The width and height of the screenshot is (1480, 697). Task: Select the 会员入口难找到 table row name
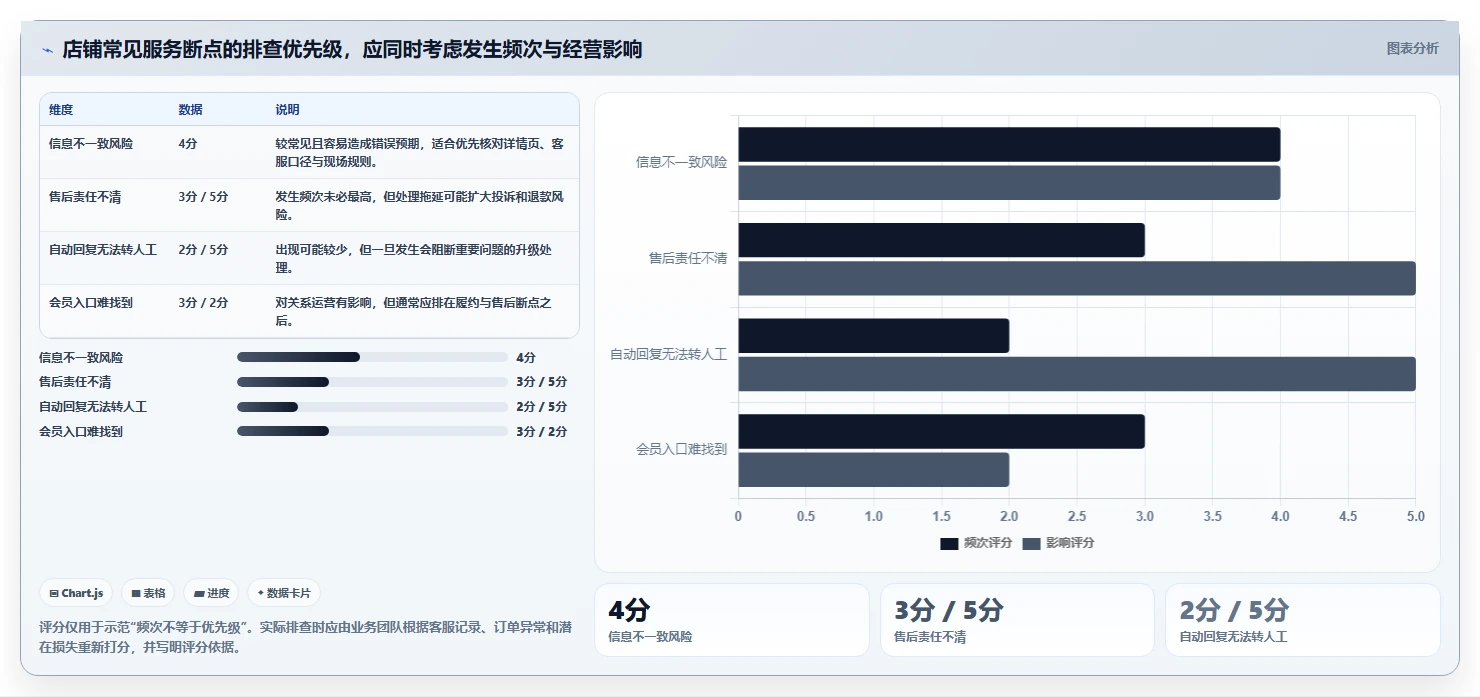coord(91,303)
